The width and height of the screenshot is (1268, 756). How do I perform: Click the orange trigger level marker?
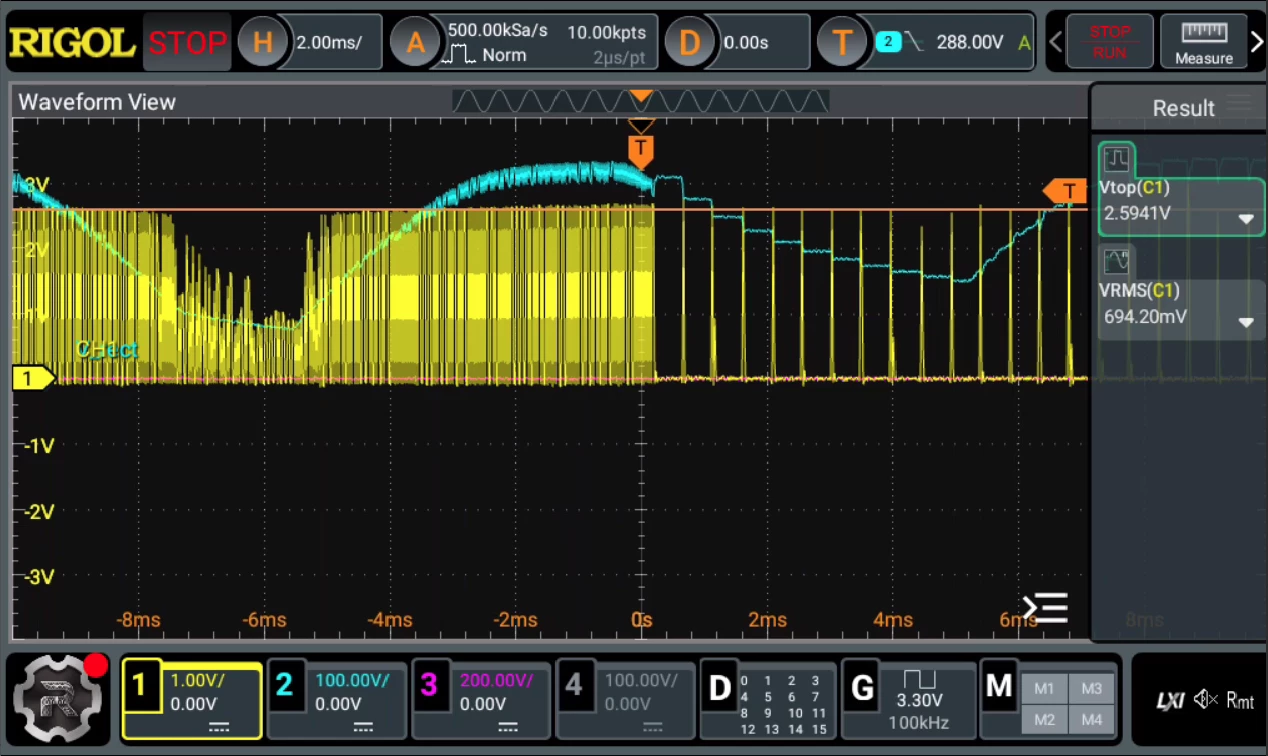click(x=1066, y=191)
